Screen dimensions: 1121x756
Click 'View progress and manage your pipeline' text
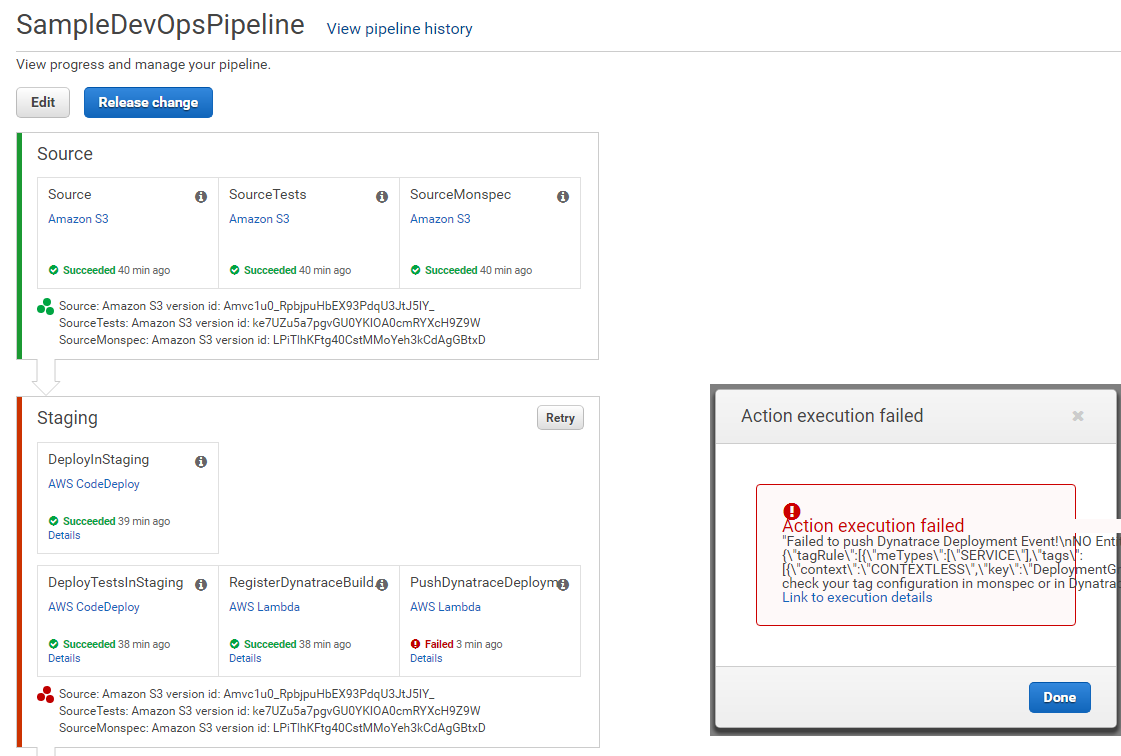[144, 64]
